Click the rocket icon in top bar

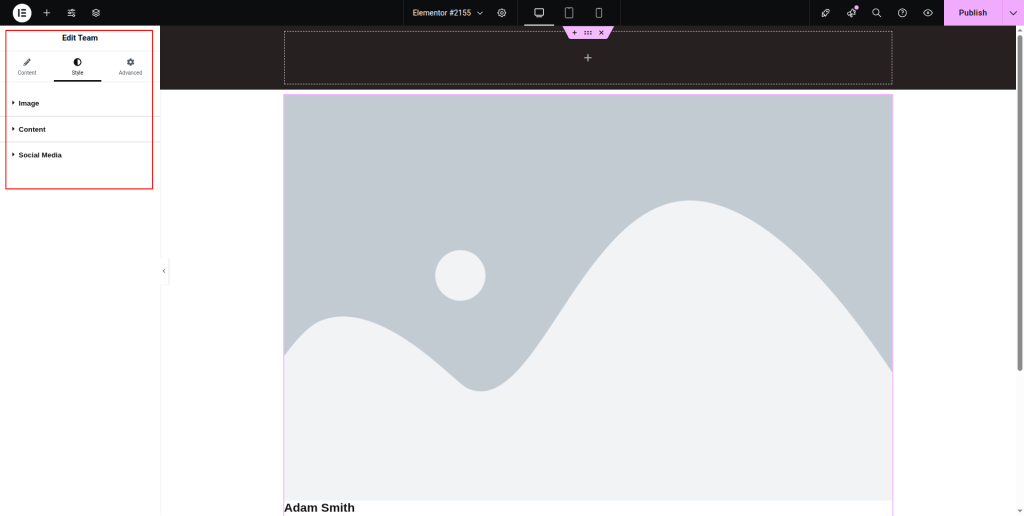click(x=825, y=12)
